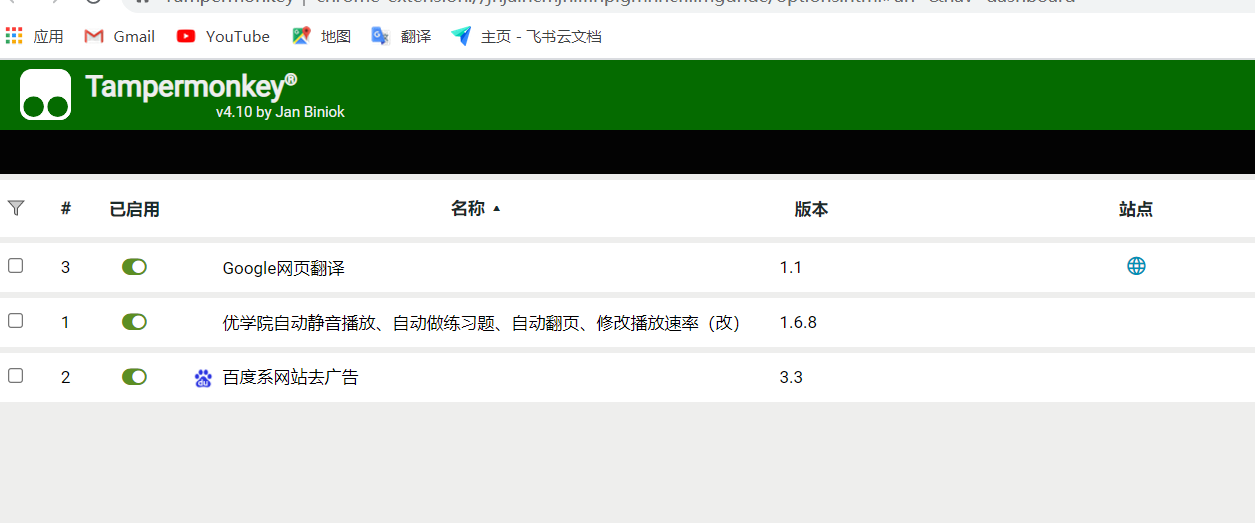Sort by the 已启用 column header
The height and width of the screenshot is (523, 1255).
134,210
